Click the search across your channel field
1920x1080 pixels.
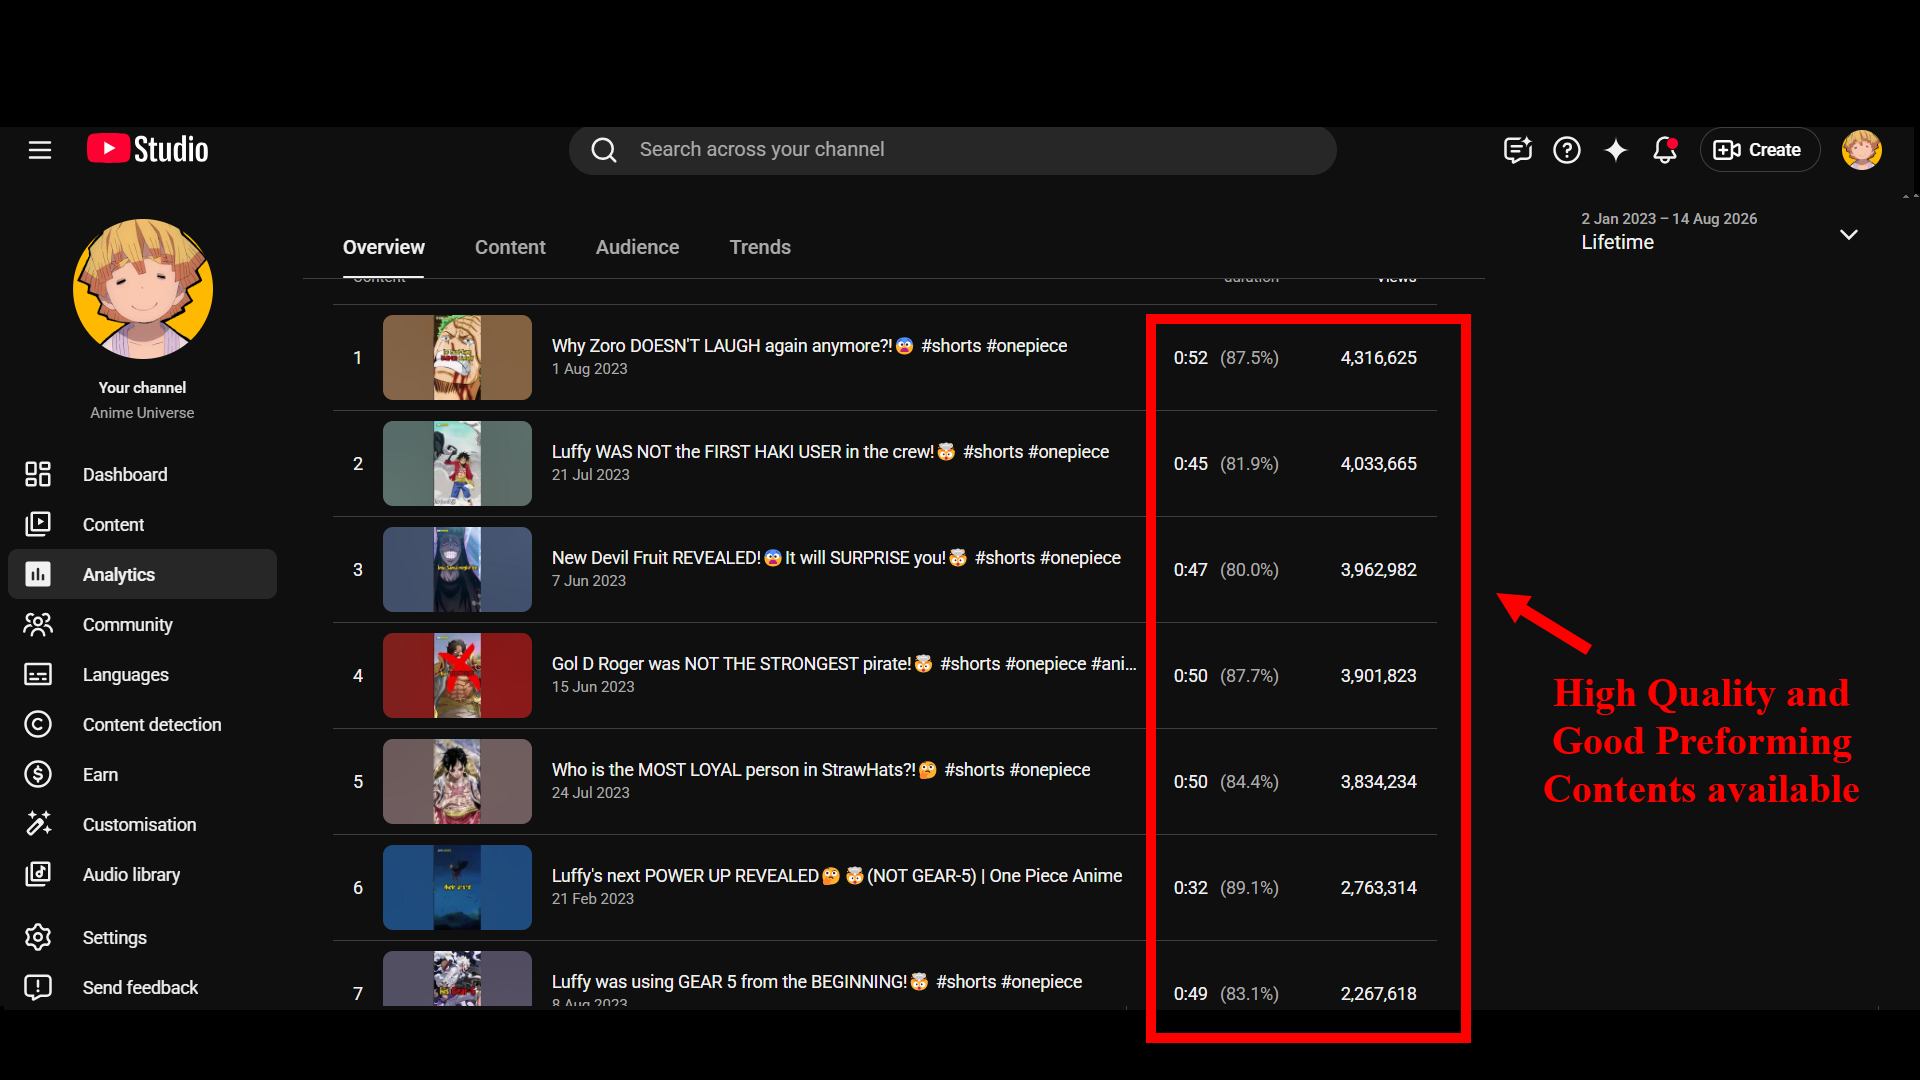952,150
